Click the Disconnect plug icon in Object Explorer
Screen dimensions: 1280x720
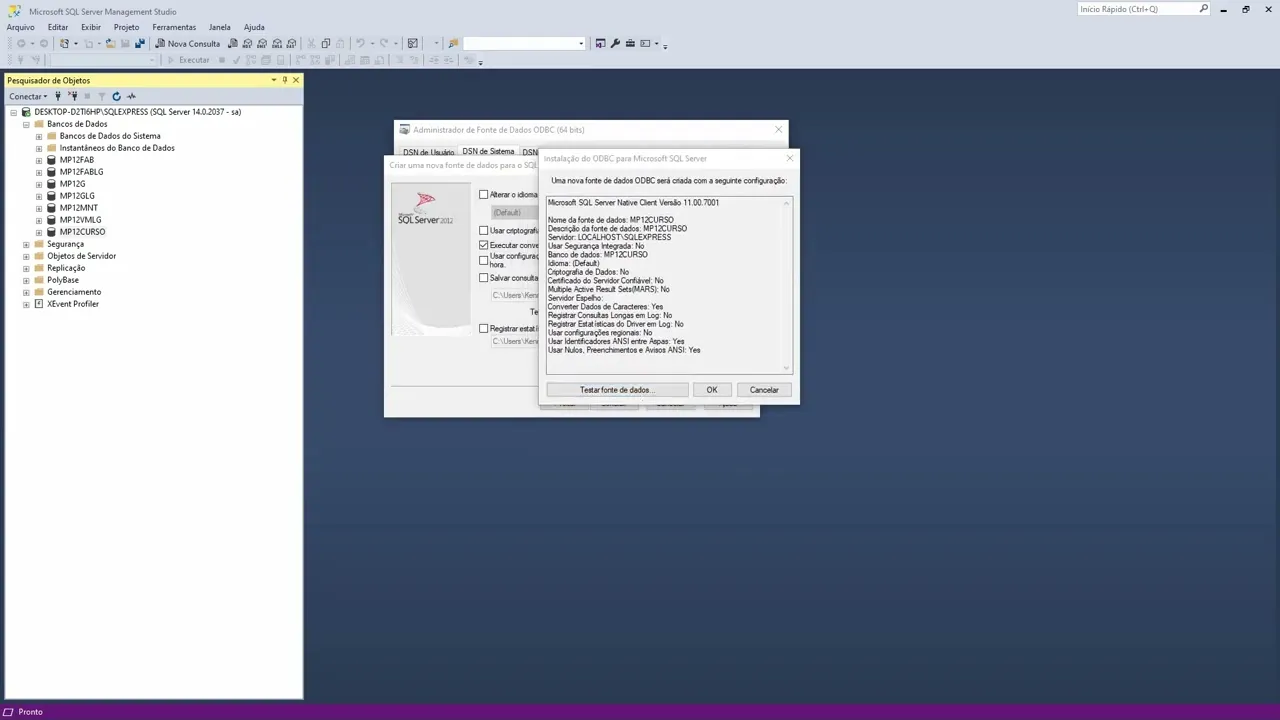pos(72,96)
